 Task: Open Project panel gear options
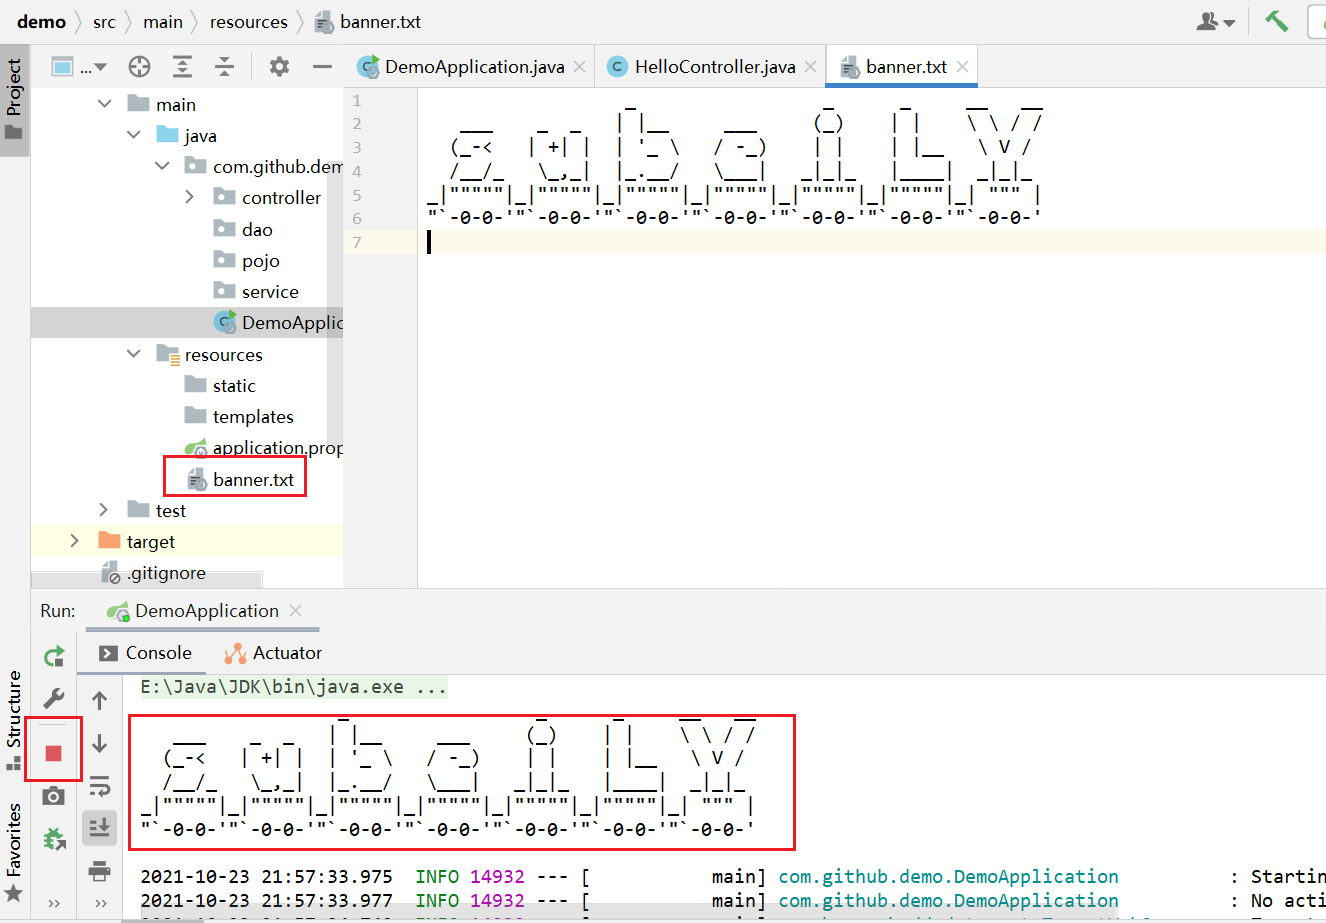coord(279,67)
